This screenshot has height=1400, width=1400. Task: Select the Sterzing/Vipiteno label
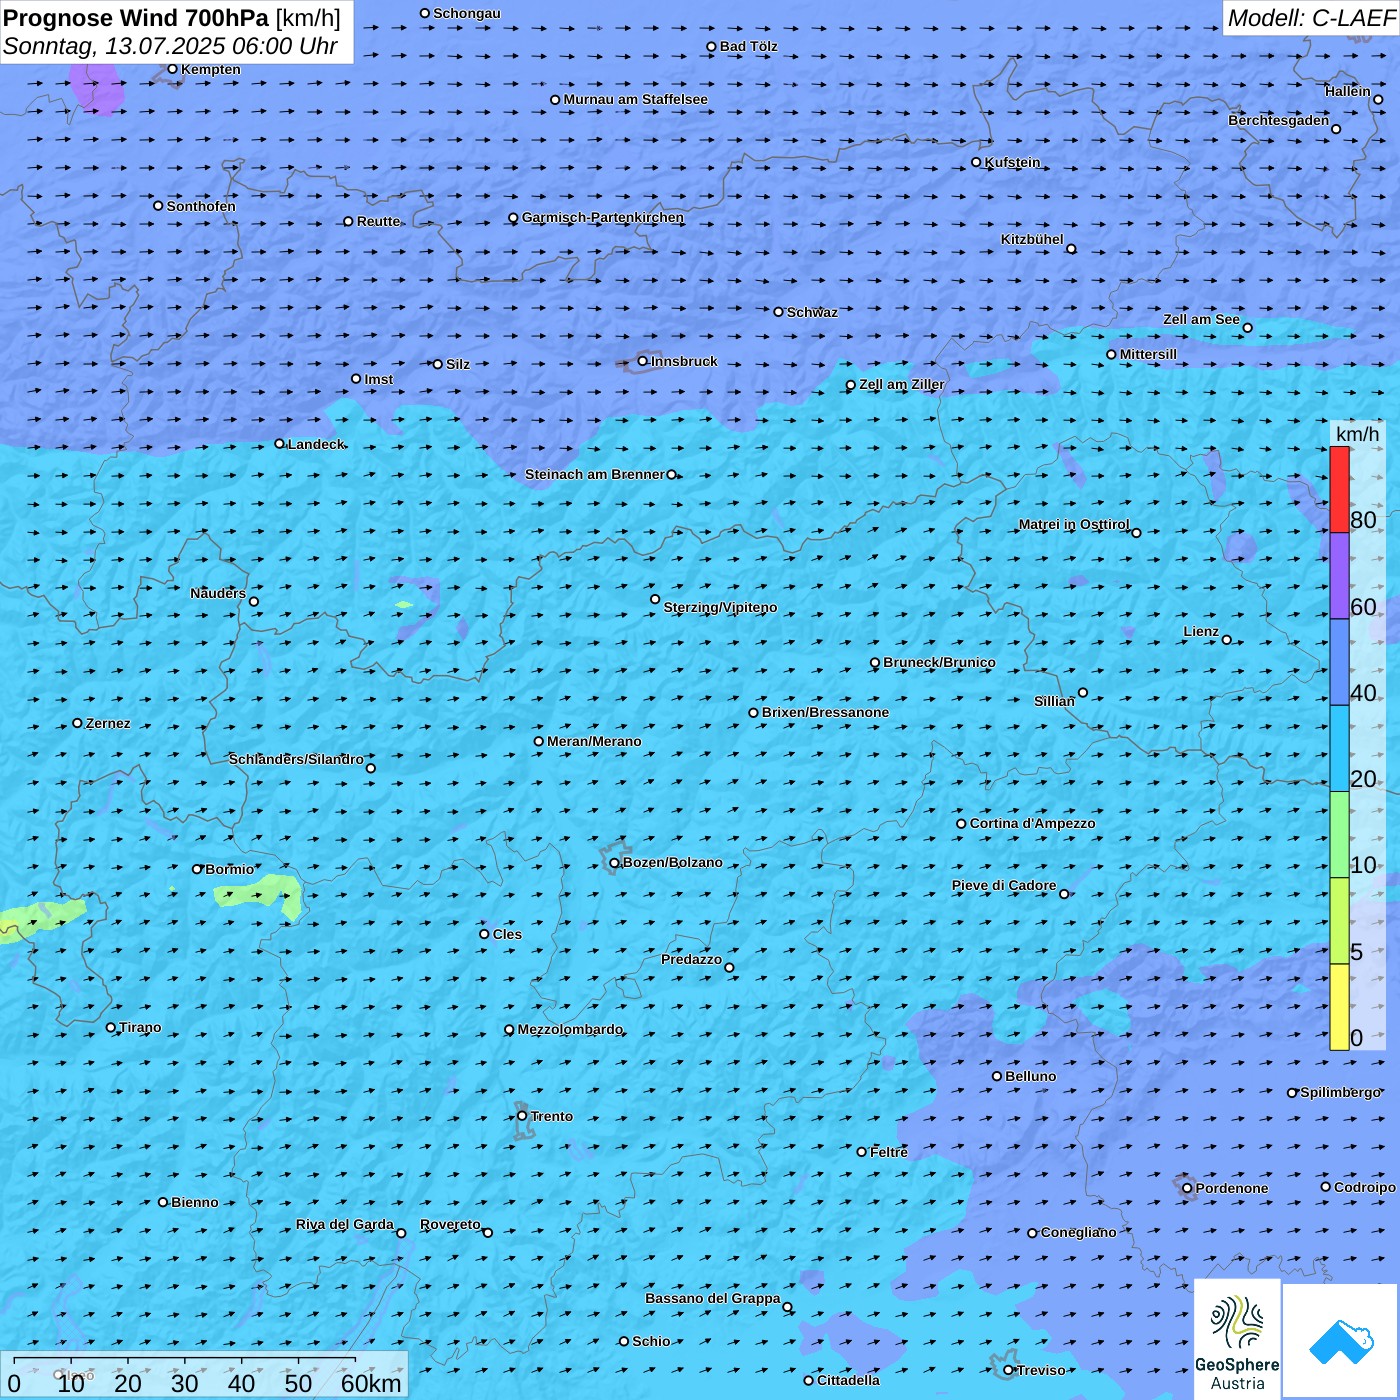[x=720, y=607]
